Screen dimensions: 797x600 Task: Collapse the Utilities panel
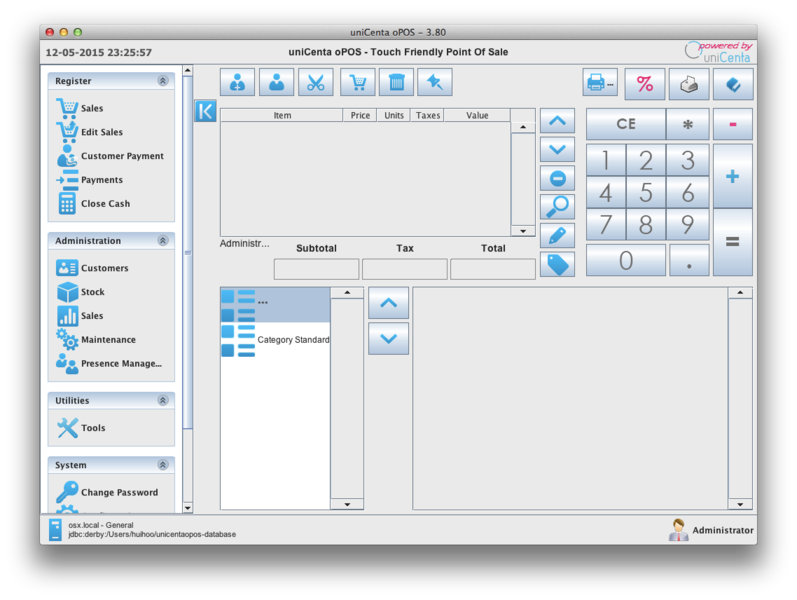pos(163,400)
